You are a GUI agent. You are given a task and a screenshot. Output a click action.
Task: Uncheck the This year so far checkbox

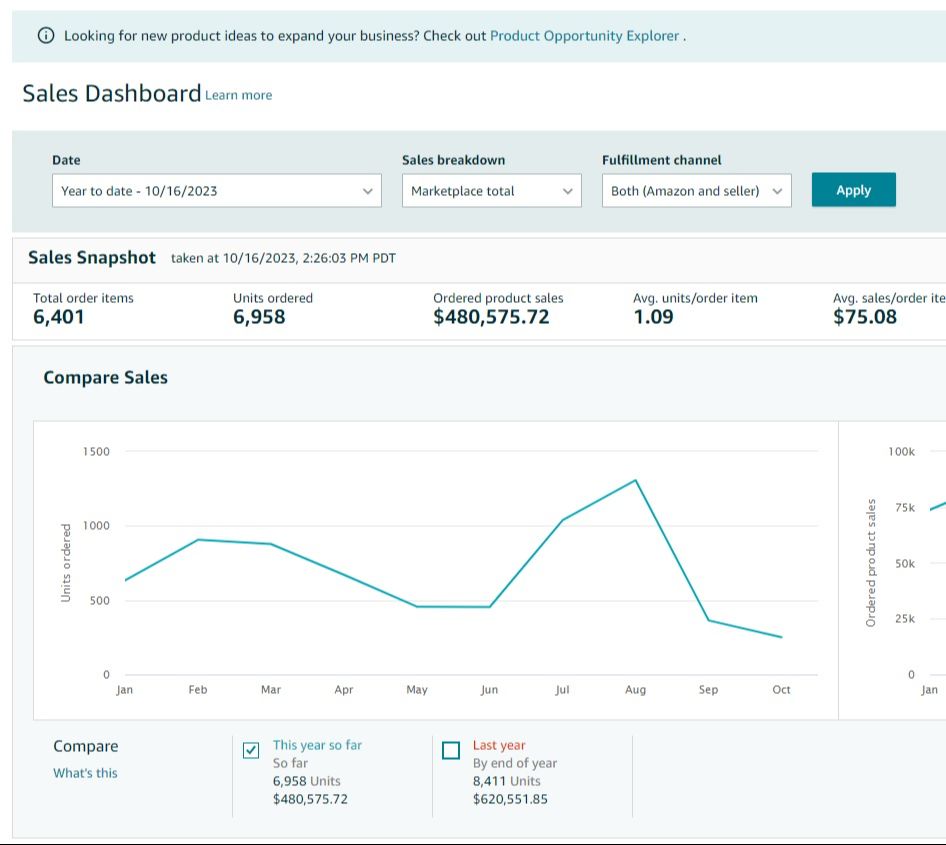coord(251,750)
